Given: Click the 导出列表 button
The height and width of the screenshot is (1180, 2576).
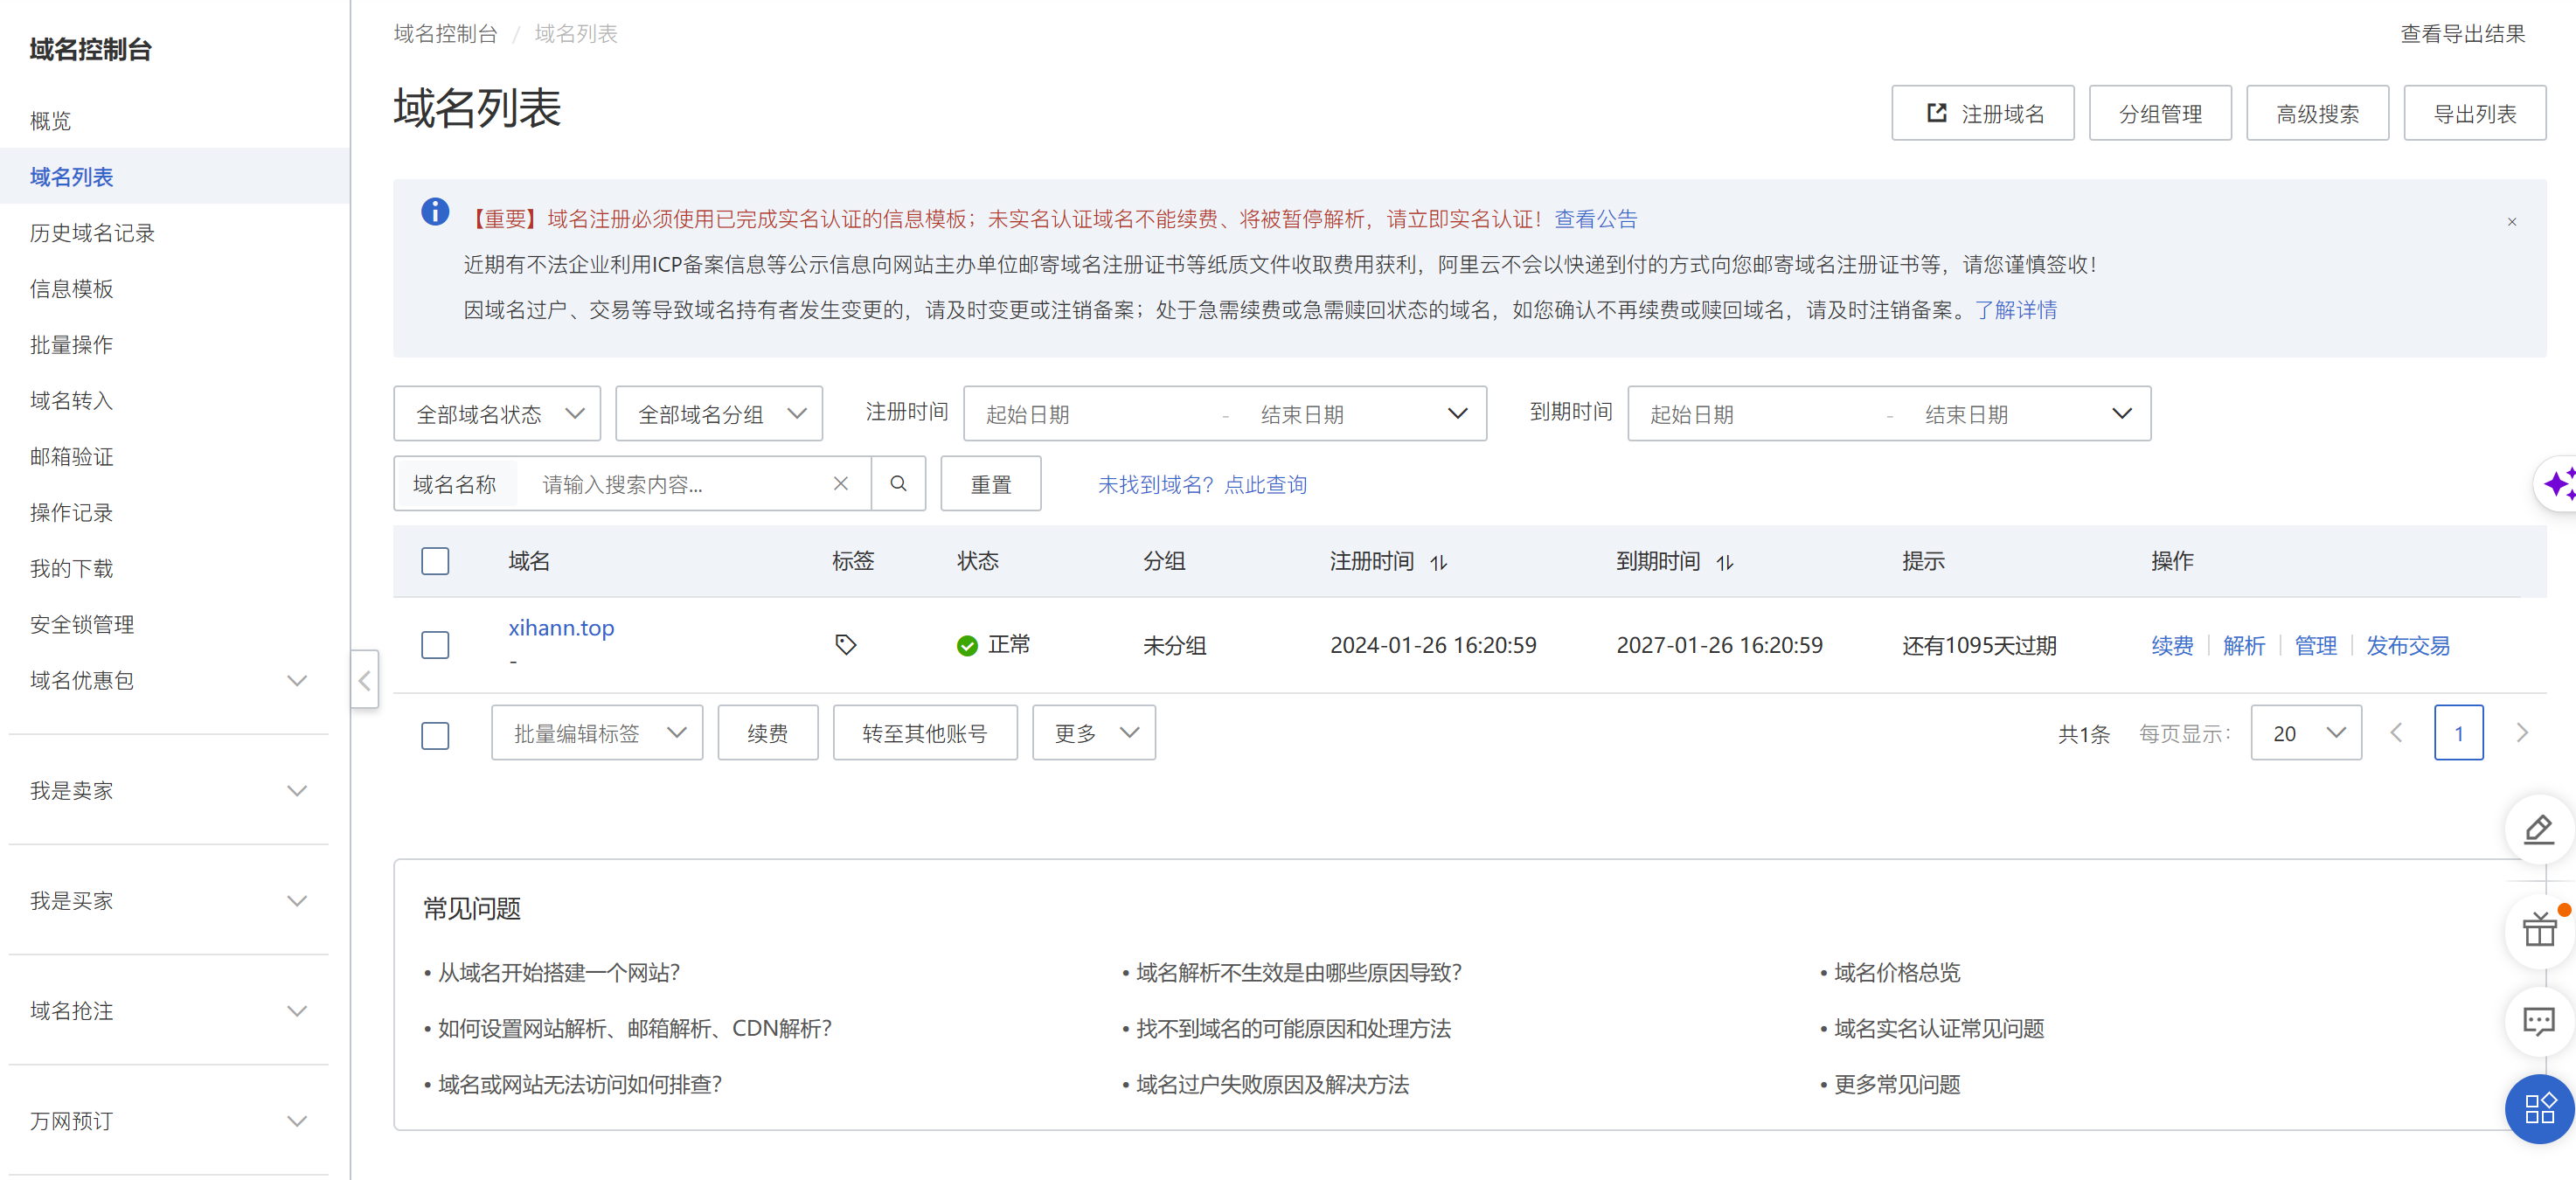Looking at the screenshot, I should coord(2474,113).
